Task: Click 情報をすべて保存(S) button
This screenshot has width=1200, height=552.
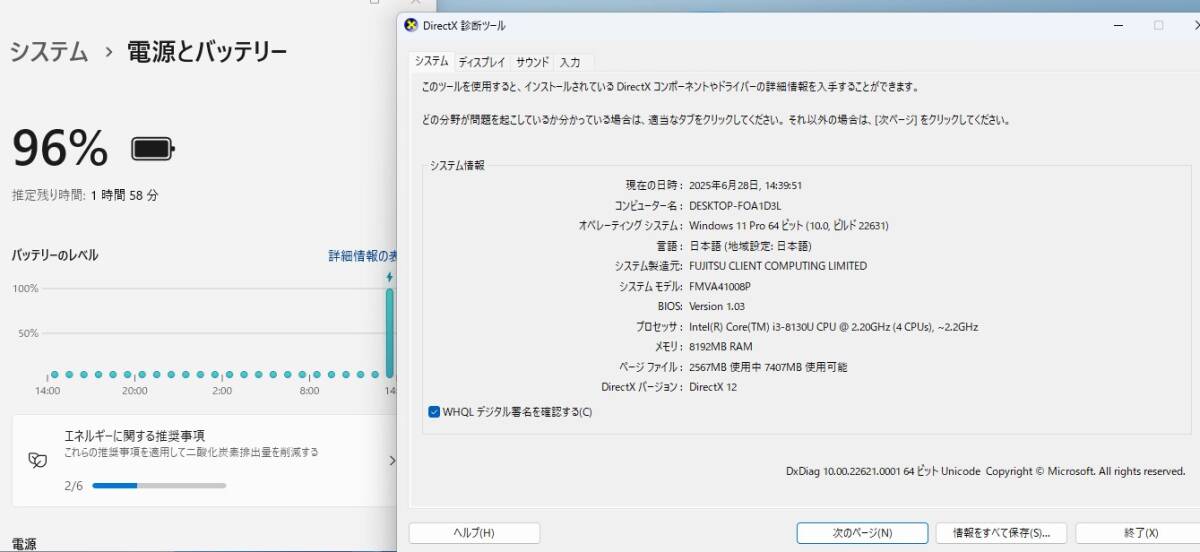Action: (1001, 533)
